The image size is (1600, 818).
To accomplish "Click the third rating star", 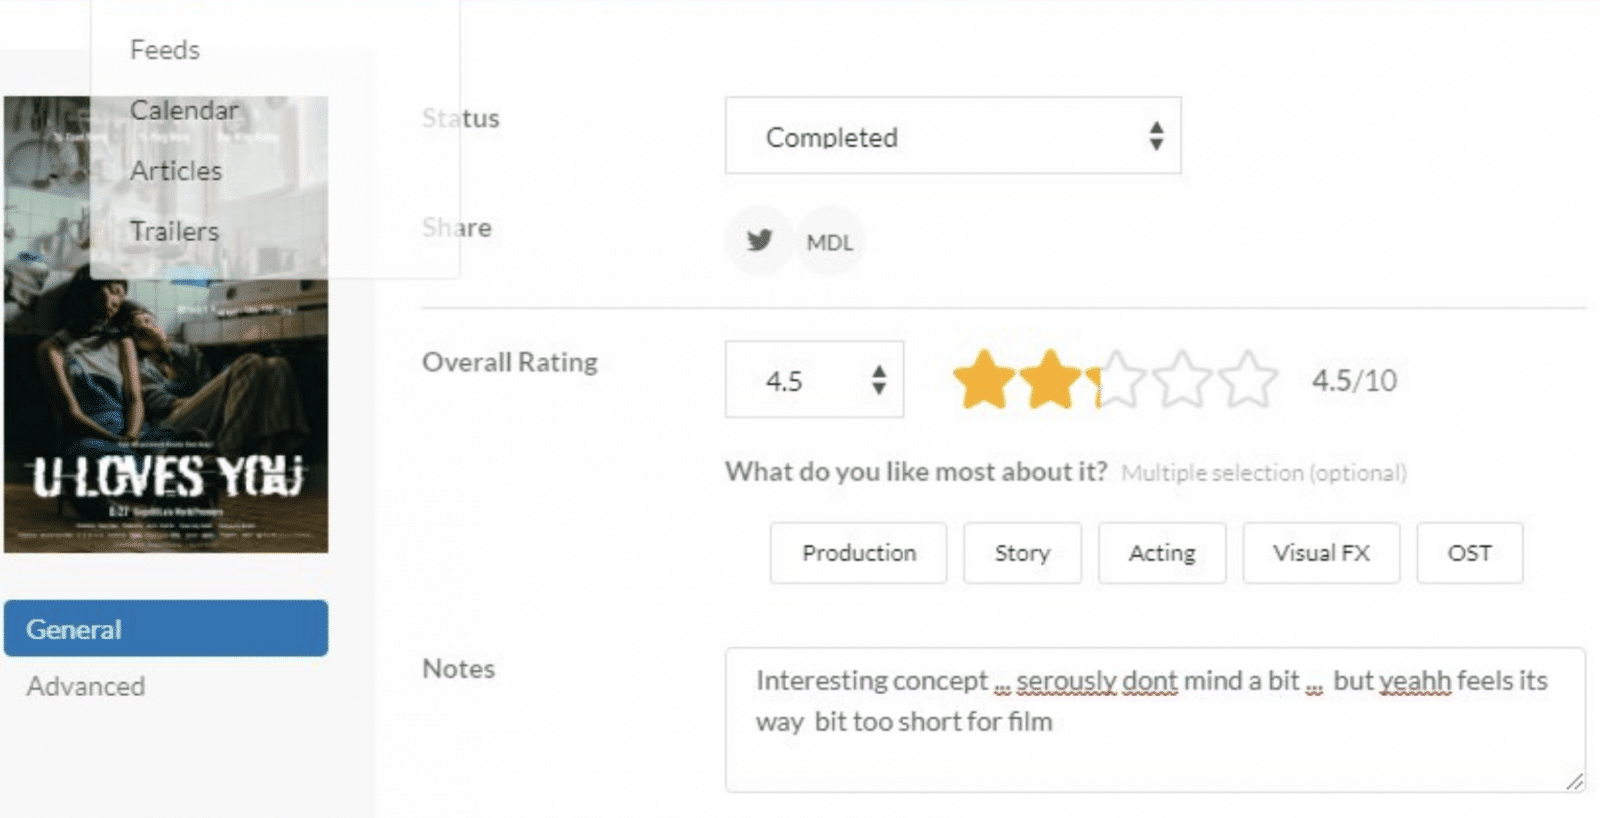I will tap(1116, 380).
